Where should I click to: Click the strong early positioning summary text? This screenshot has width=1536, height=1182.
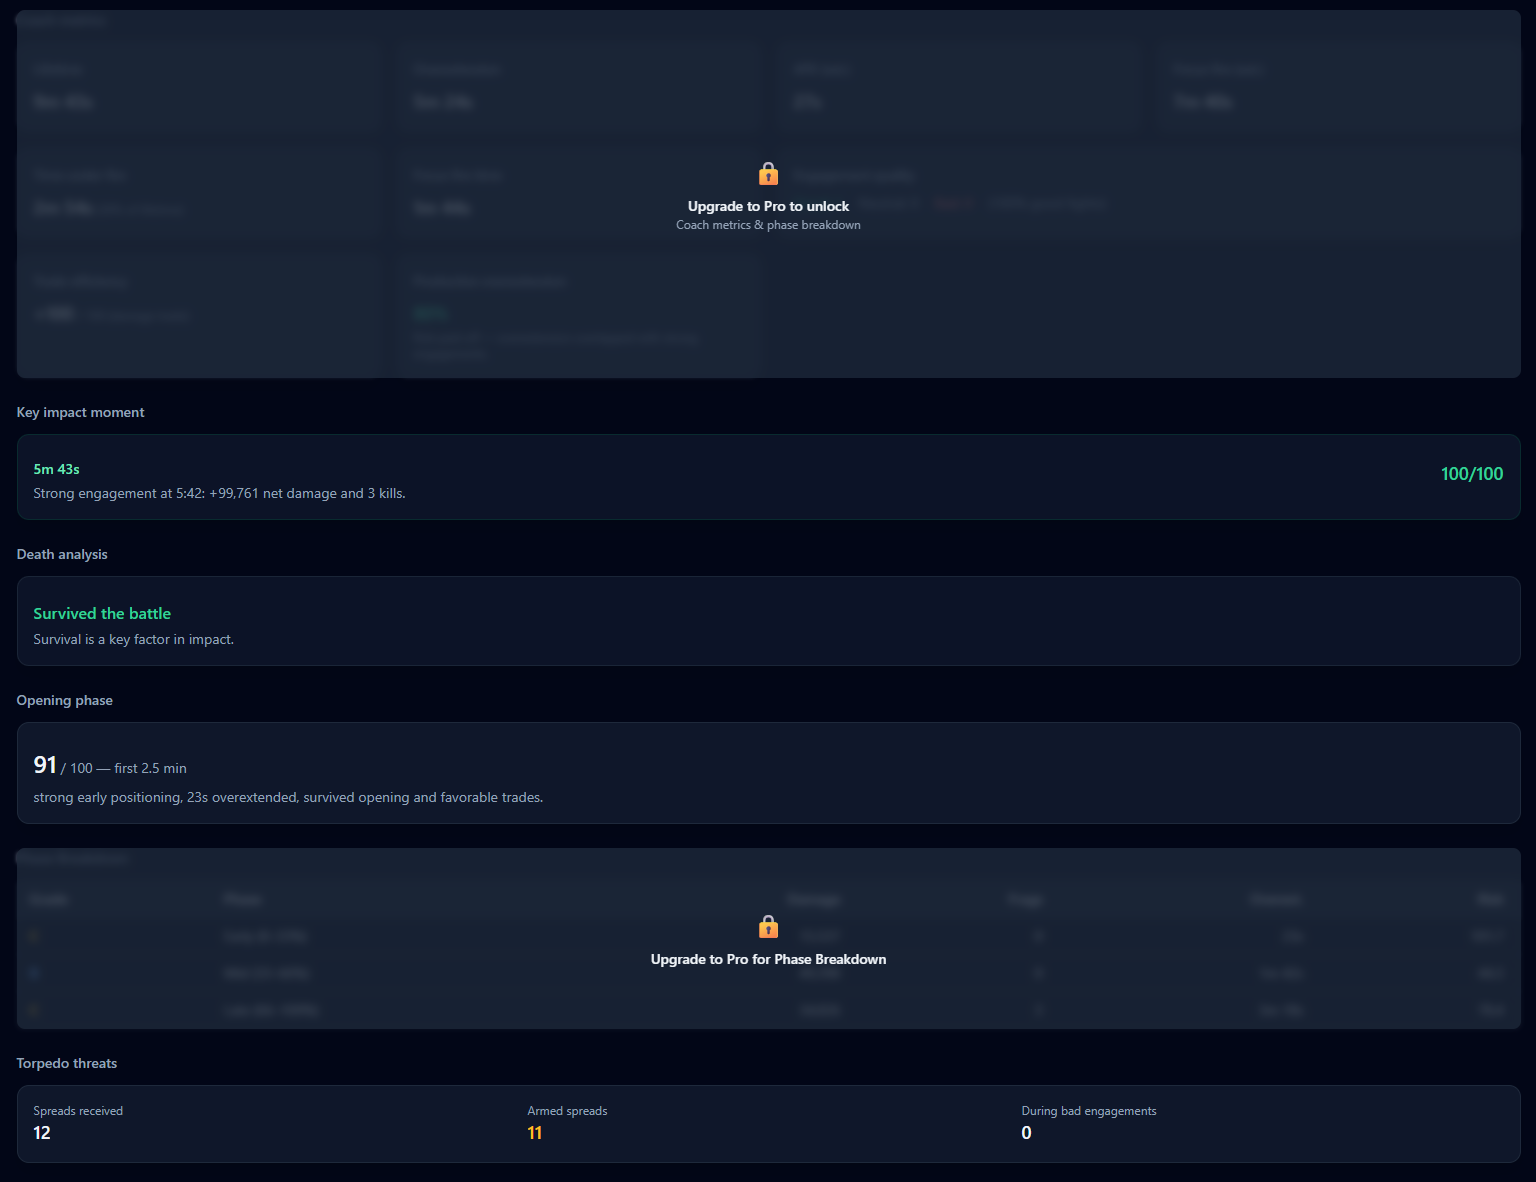[288, 797]
